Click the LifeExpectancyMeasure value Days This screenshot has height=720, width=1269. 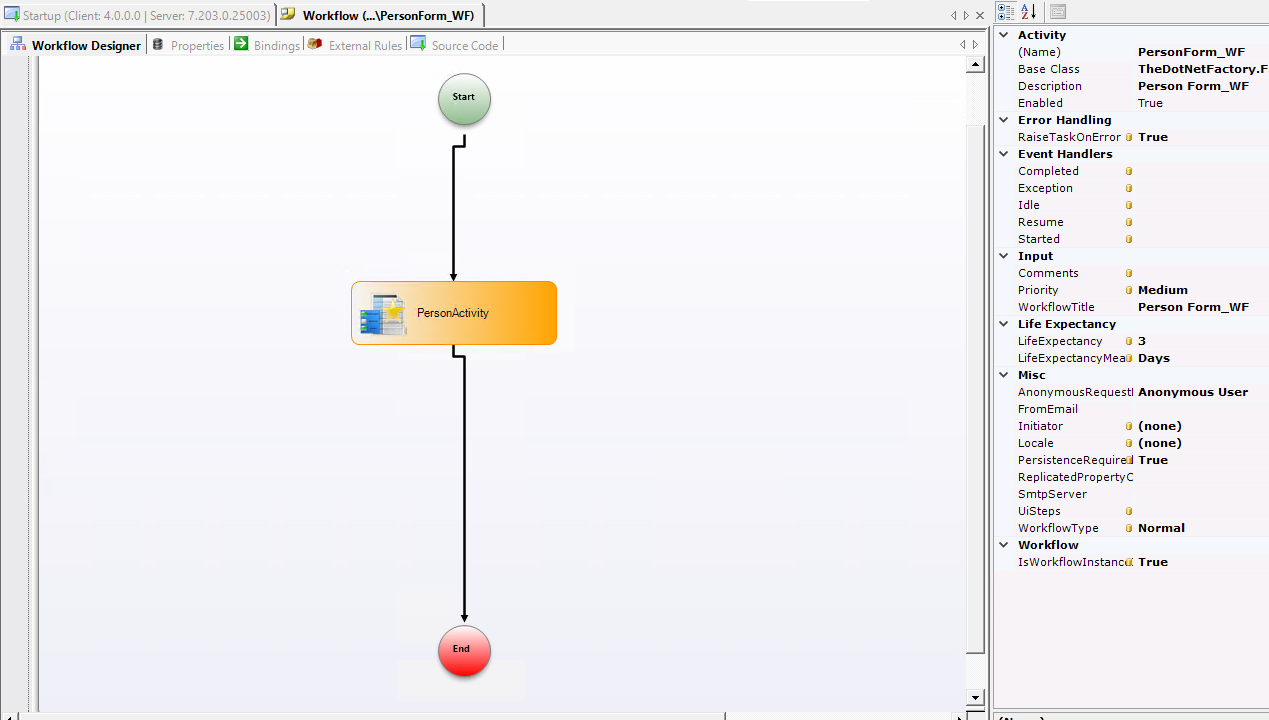pyautogui.click(x=1154, y=358)
